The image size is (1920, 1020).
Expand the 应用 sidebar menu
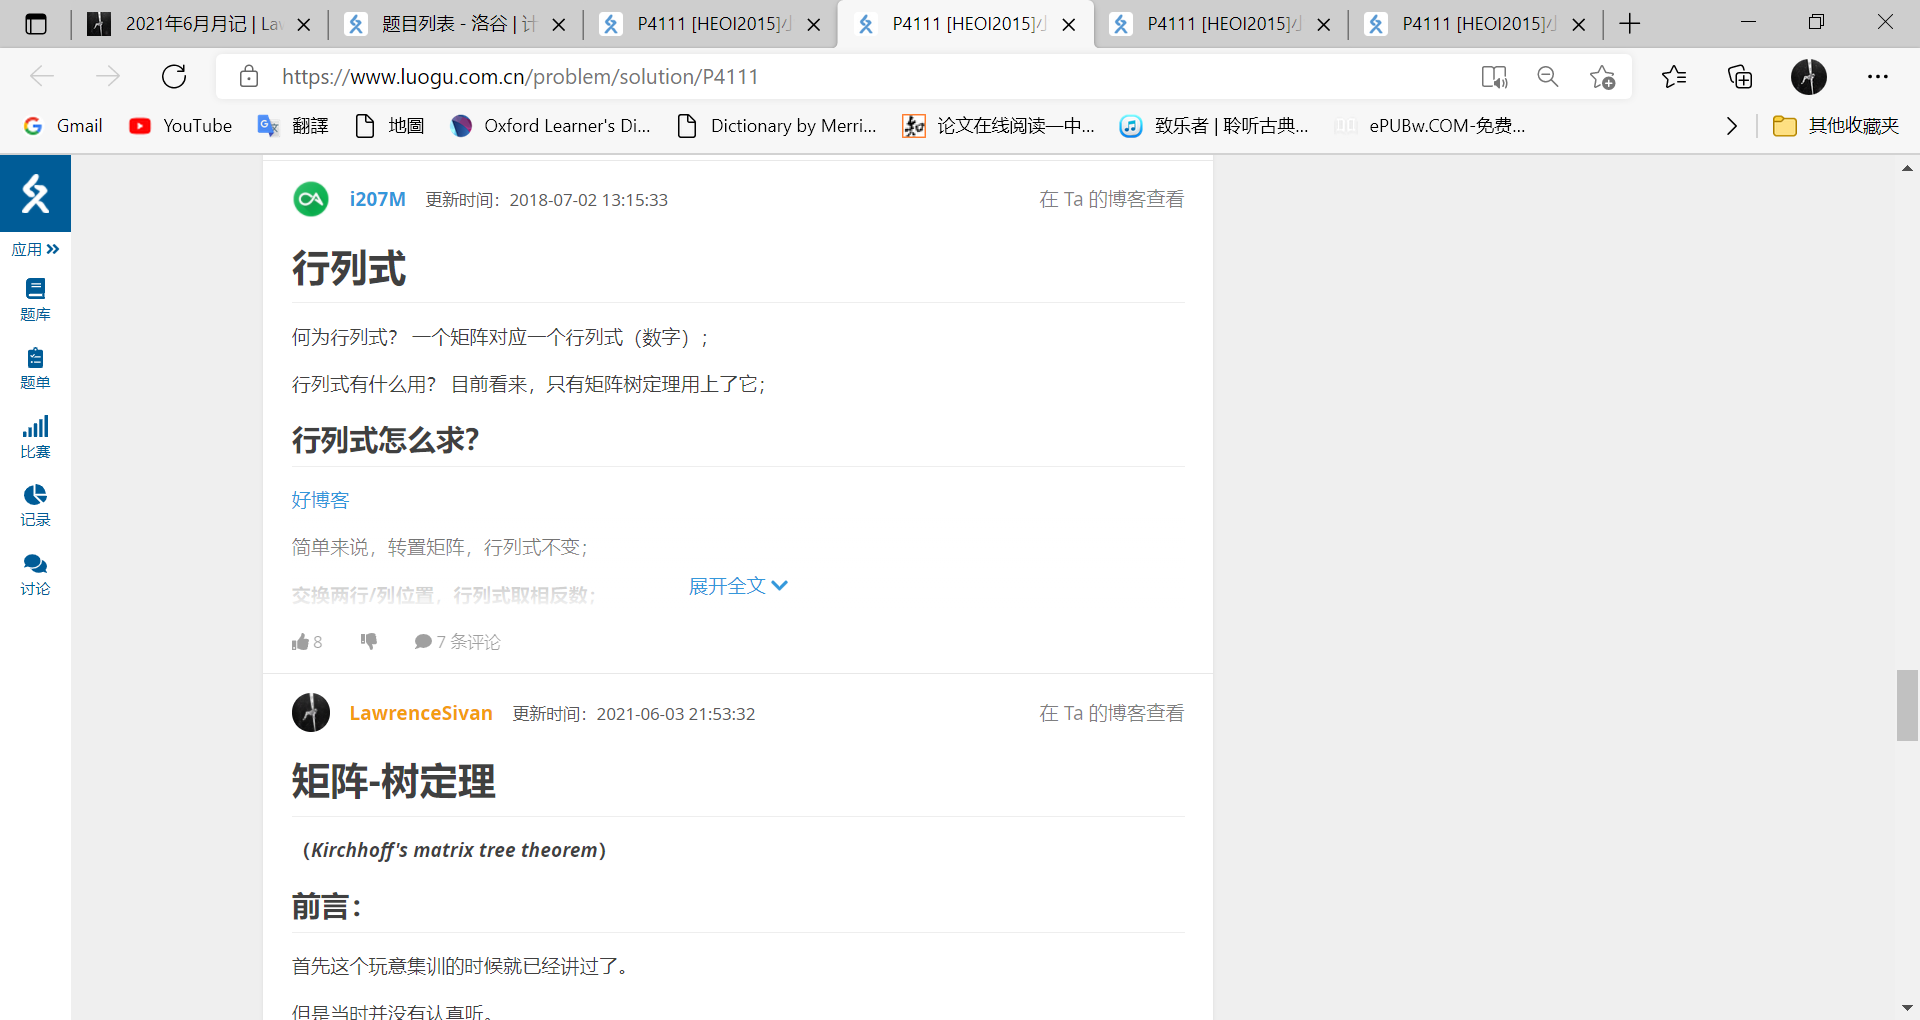(x=35, y=249)
